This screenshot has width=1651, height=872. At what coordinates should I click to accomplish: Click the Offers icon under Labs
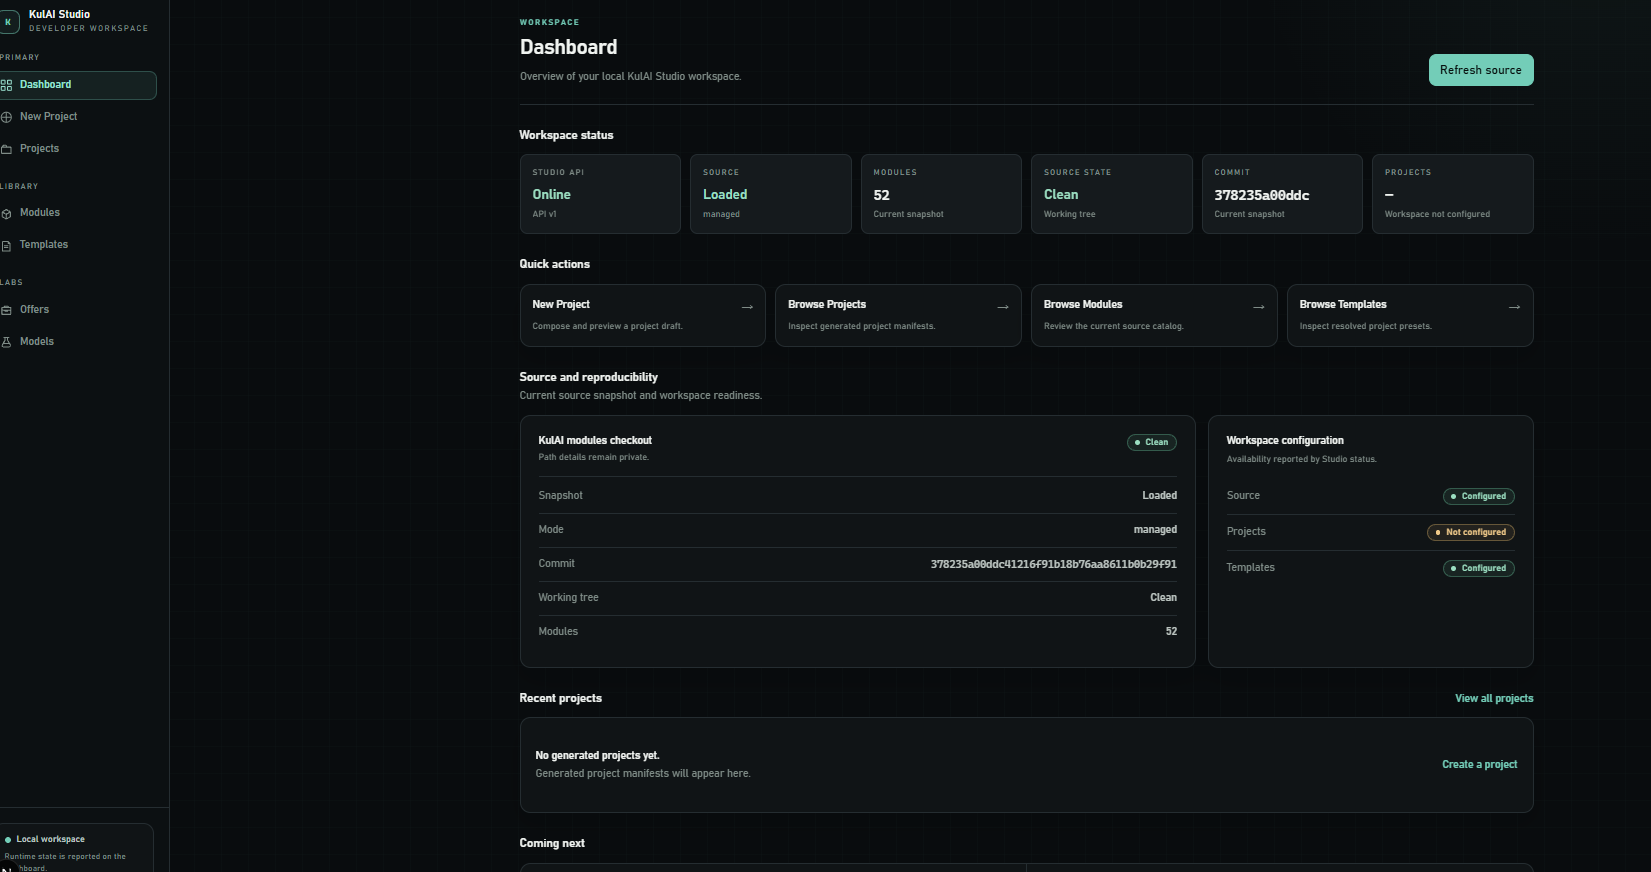point(6,310)
